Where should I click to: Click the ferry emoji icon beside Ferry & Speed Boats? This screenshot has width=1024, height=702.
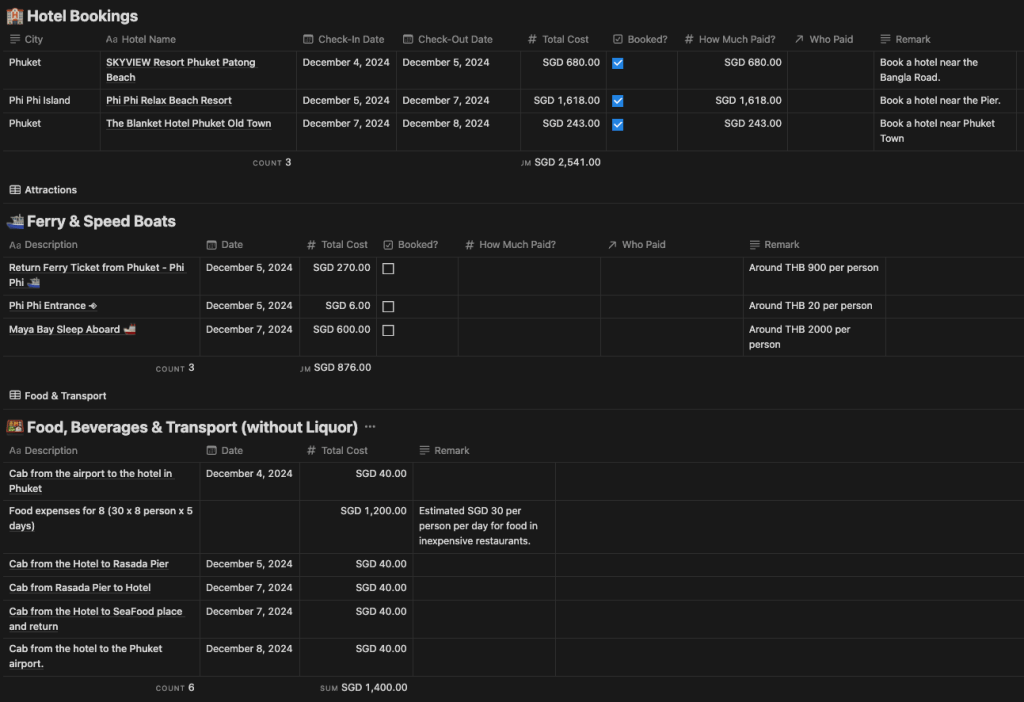15,221
